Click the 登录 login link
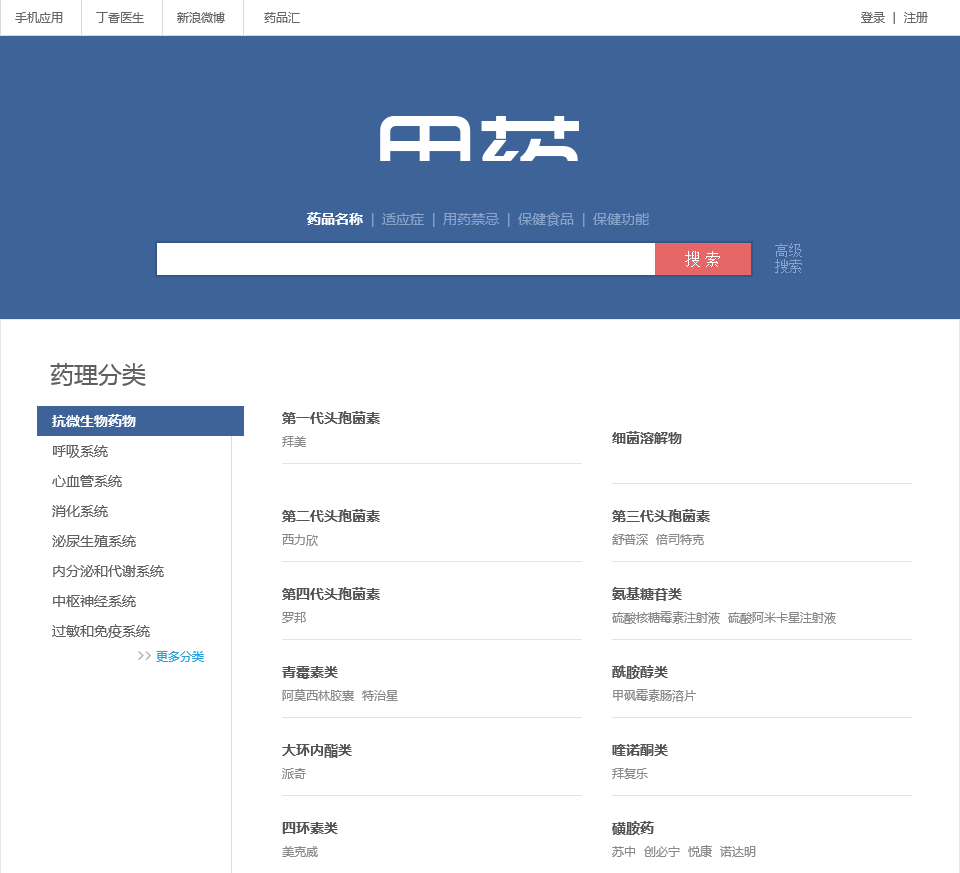Viewport: 960px width, 873px height. click(872, 18)
